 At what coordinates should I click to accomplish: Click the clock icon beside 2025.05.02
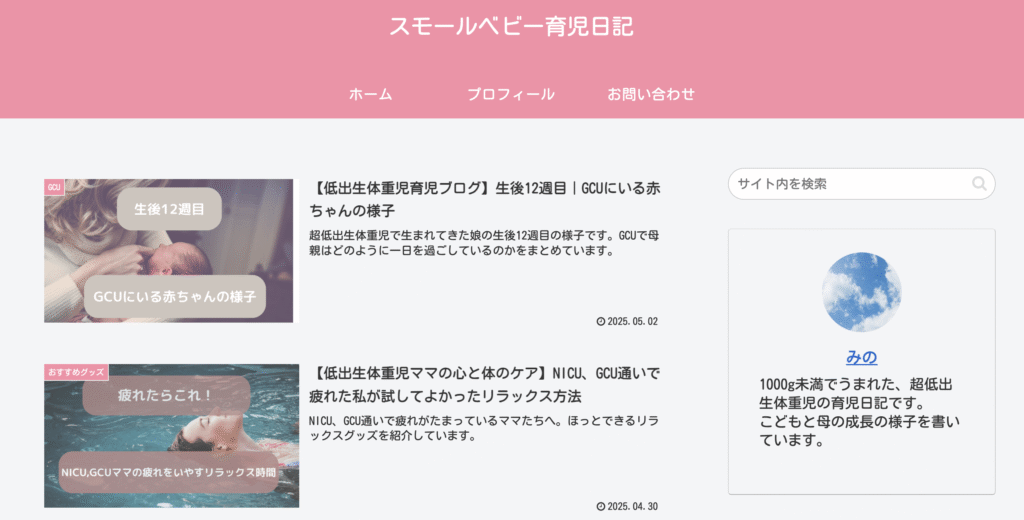coord(601,321)
